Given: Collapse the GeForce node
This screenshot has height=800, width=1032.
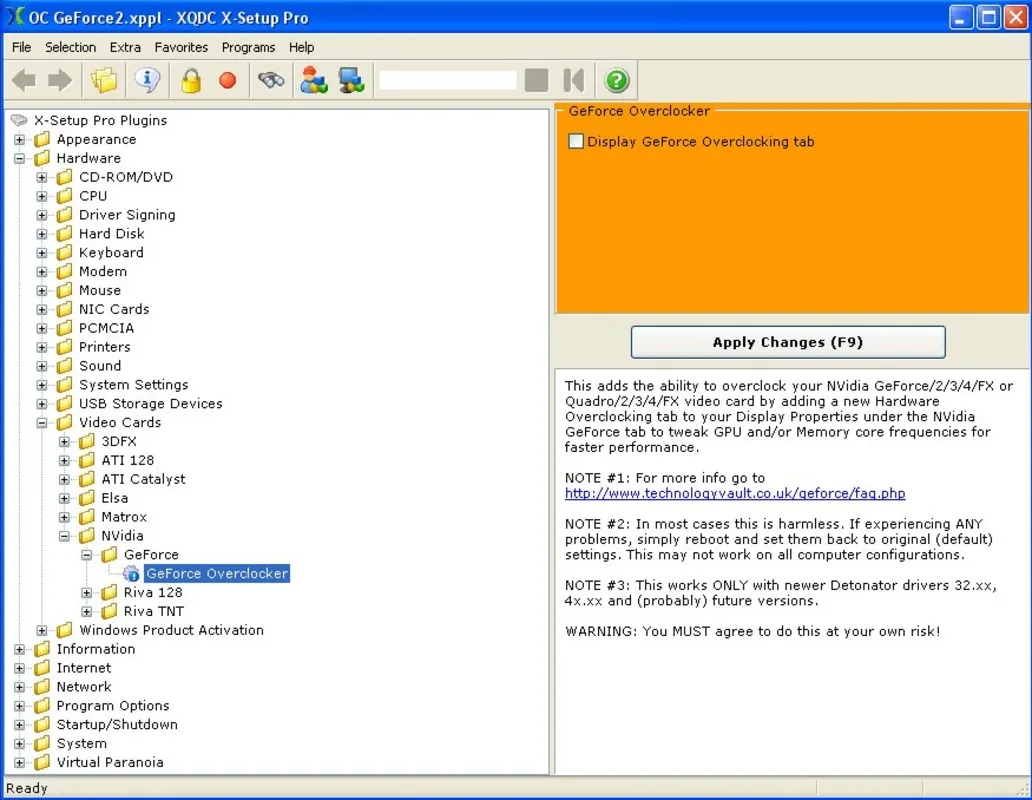Looking at the screenshot, I should (x=87, y=555).
